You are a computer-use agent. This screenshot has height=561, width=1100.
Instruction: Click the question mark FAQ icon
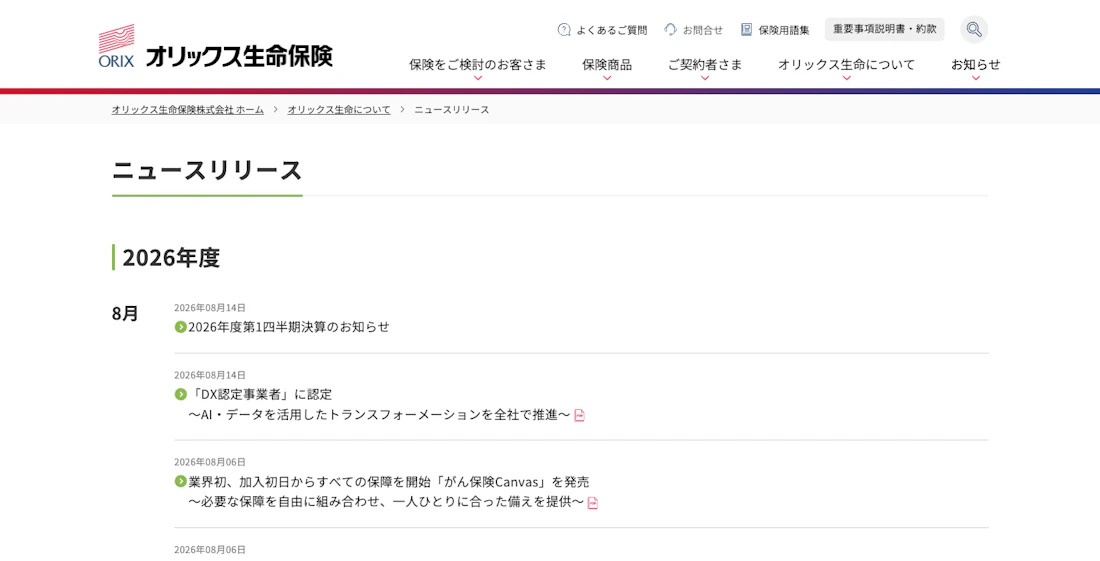tap(564, 29)
